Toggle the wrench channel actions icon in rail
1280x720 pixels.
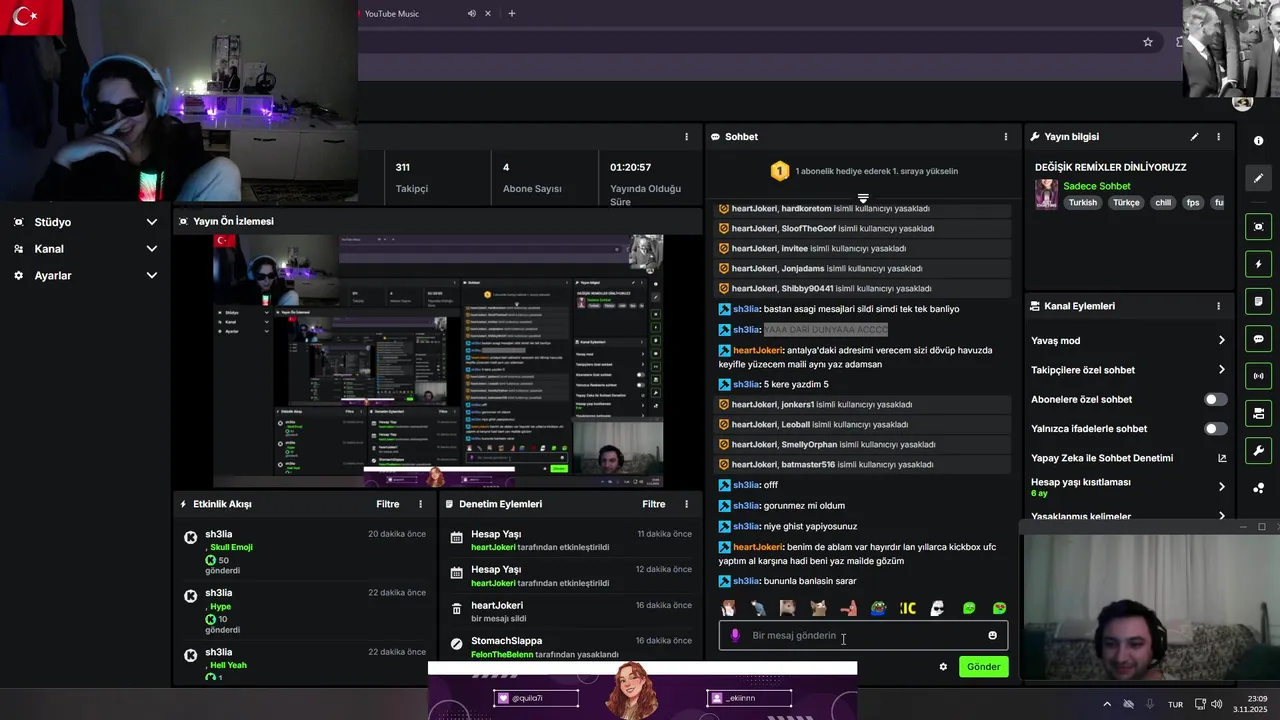pos(1259,450)
